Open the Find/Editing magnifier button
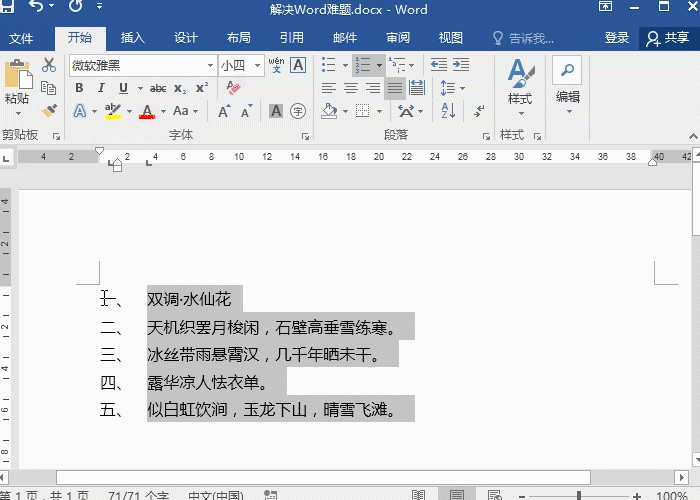The height and width of the screenshot is (500, 700). click(567, 70)
